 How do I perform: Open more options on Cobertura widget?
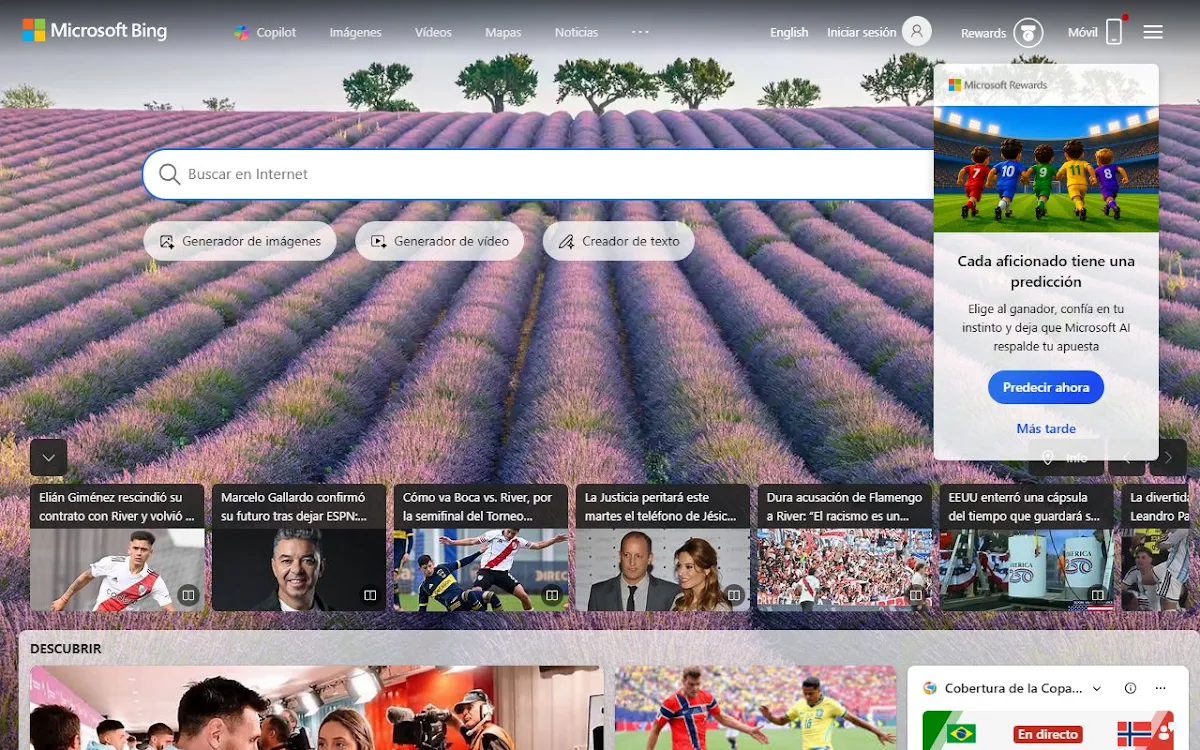[x=1161, y=688]
